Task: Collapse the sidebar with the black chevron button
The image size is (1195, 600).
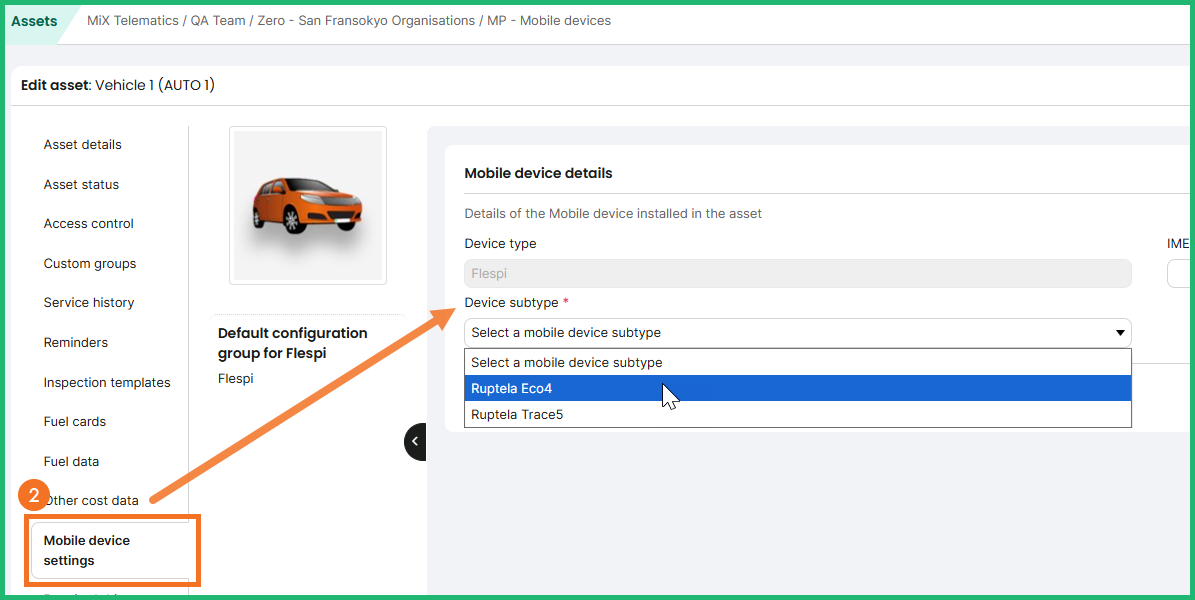Action: (415, 441)
